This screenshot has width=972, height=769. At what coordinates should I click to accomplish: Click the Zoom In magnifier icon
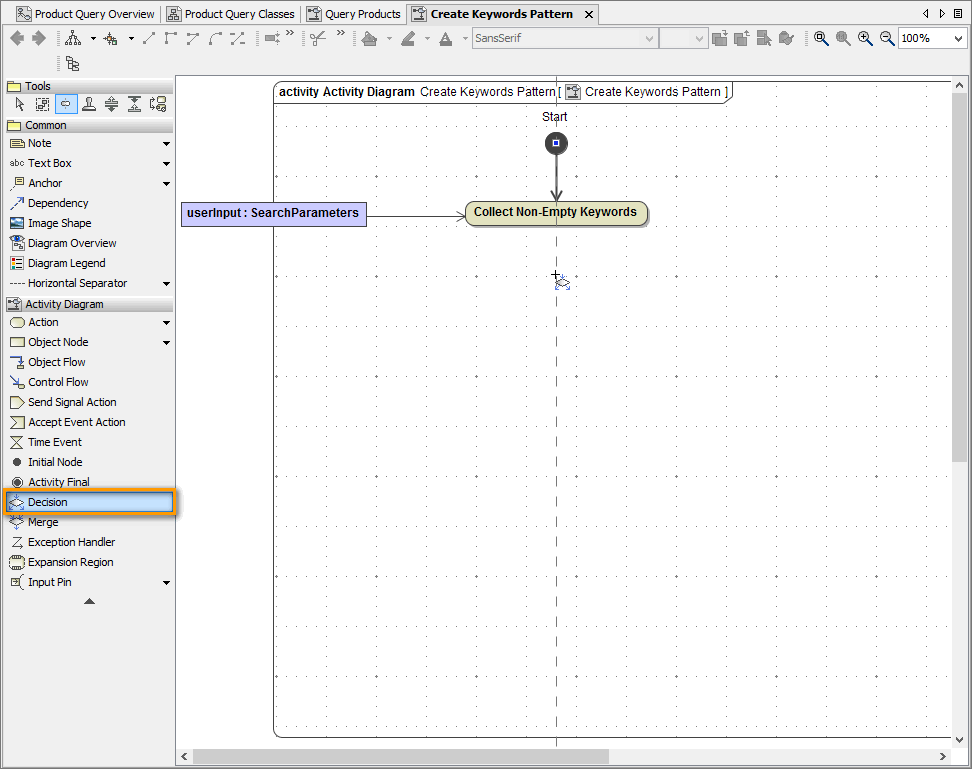[865, 38]
